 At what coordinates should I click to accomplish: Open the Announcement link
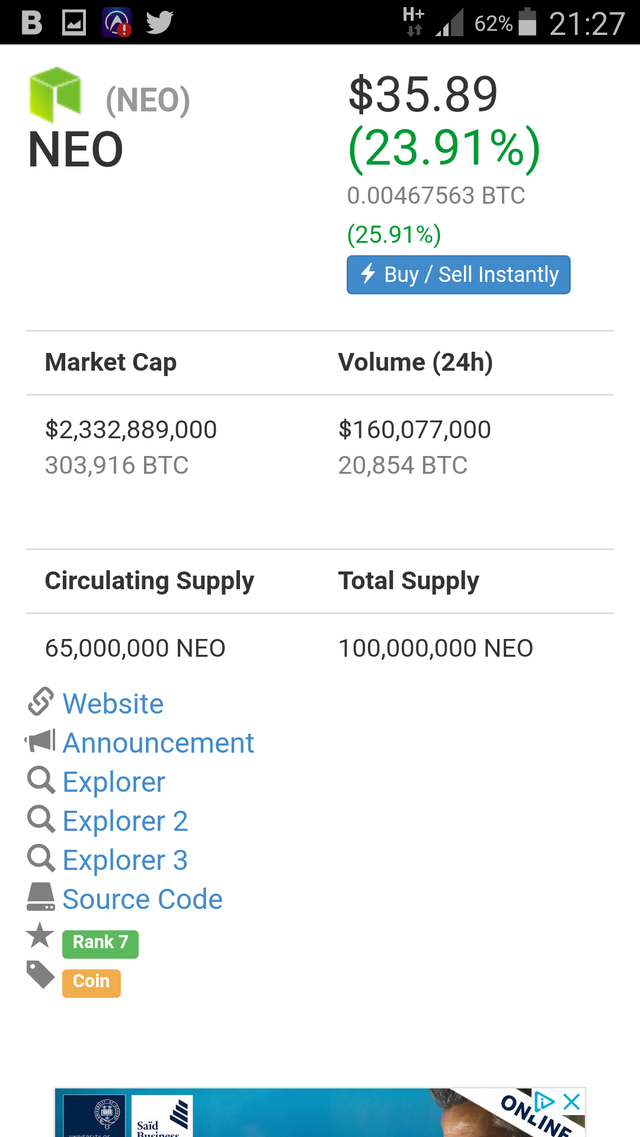click(158, 743)
